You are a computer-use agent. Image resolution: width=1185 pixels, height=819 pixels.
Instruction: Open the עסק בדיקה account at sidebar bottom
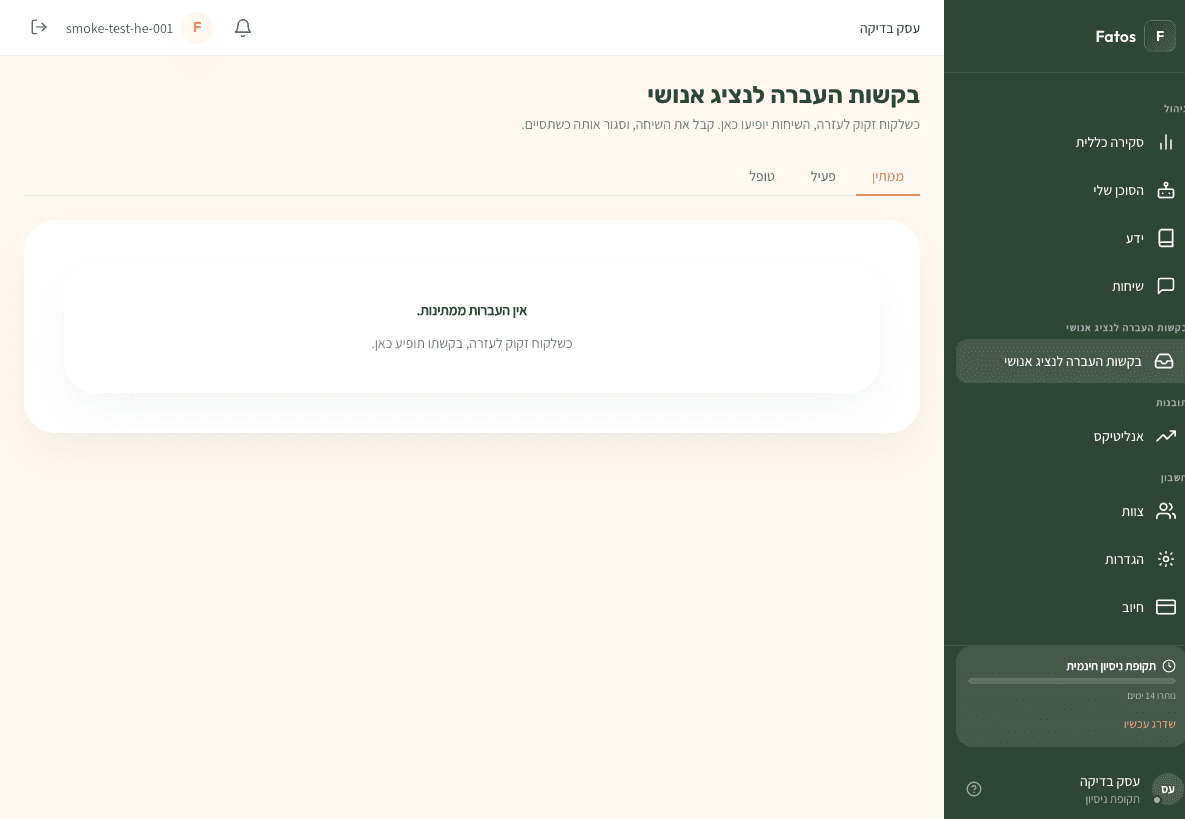coord(1109,789)
